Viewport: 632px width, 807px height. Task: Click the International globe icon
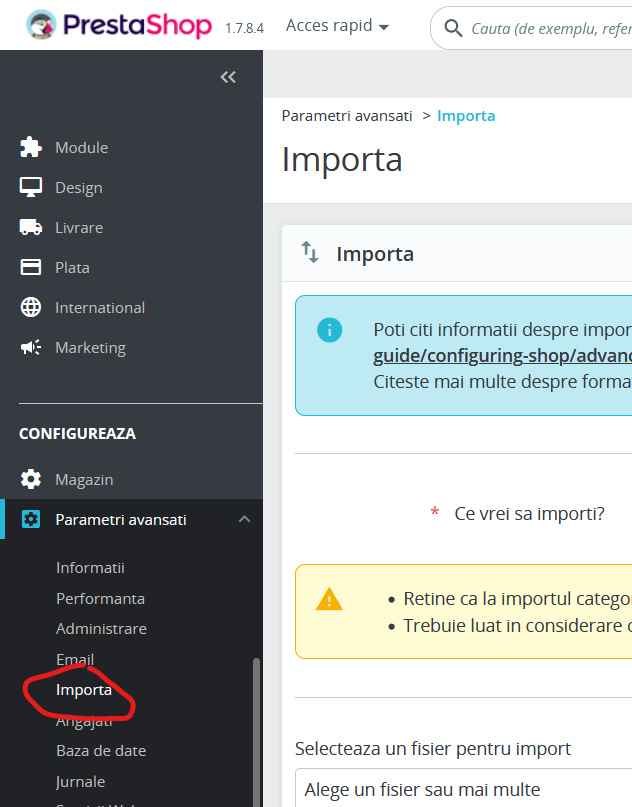[x=31, y=307]
